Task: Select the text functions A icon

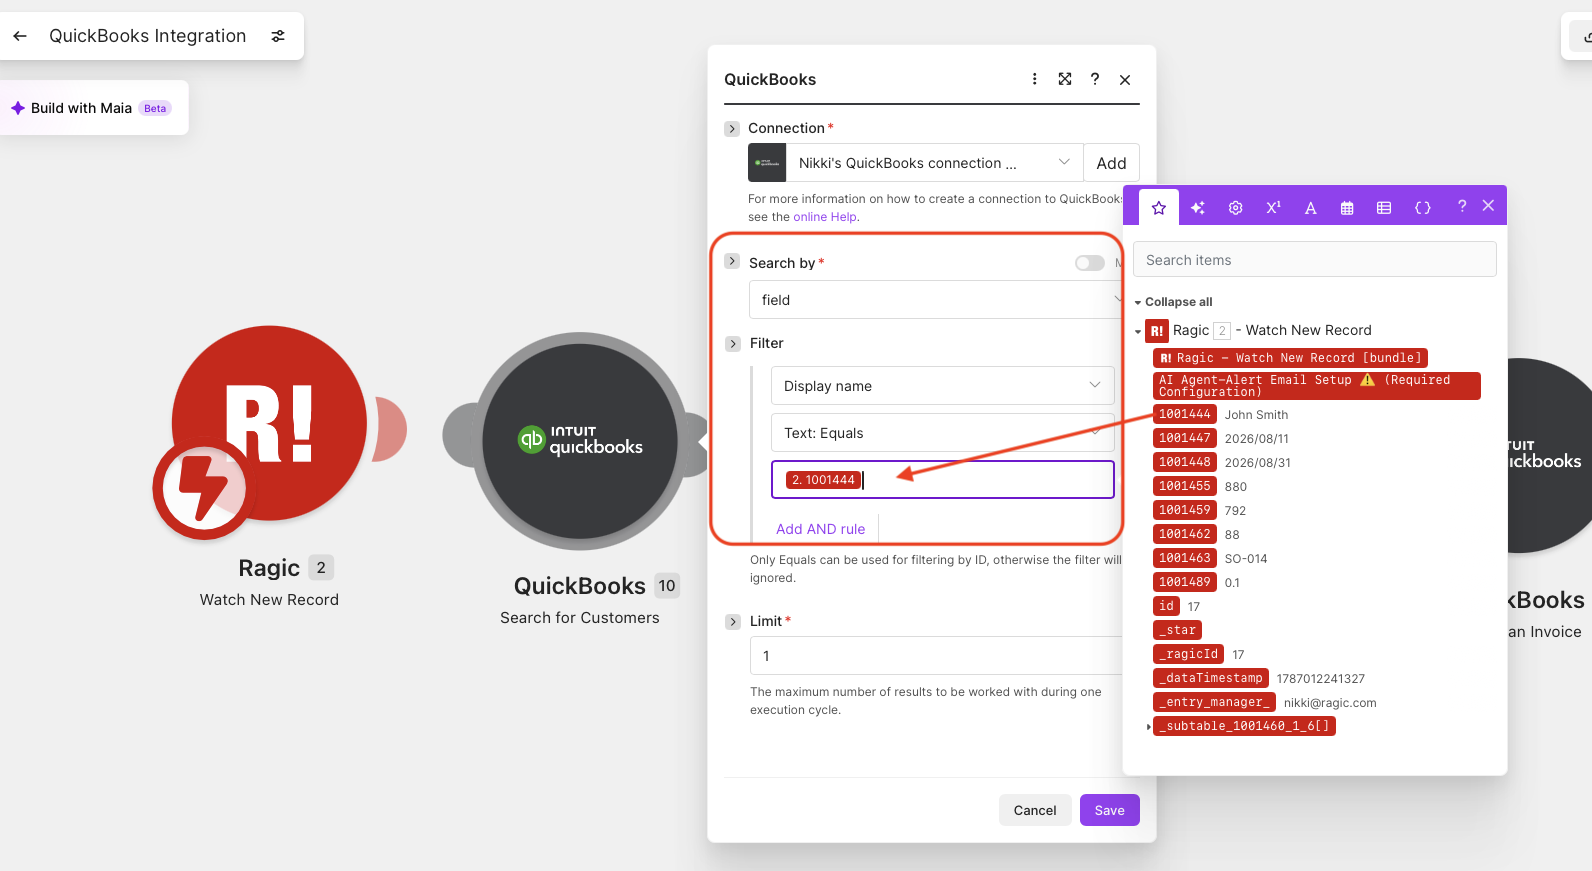Action: coord(1310,208)
